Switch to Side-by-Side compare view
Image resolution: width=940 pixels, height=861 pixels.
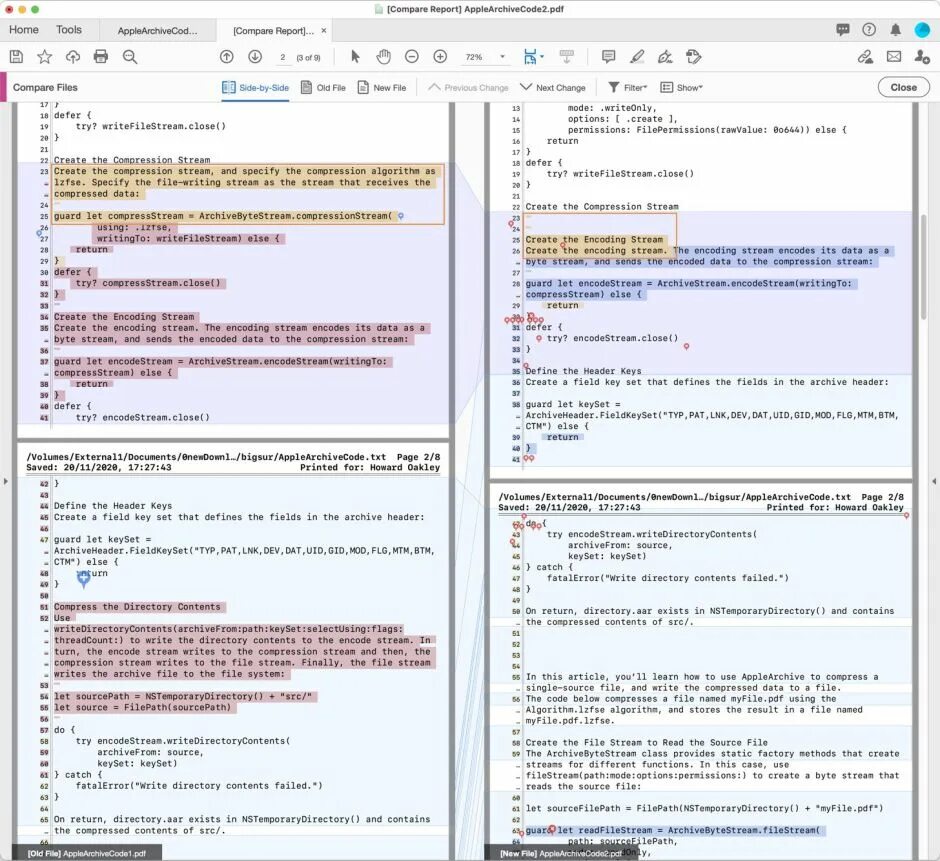point(255,88)
